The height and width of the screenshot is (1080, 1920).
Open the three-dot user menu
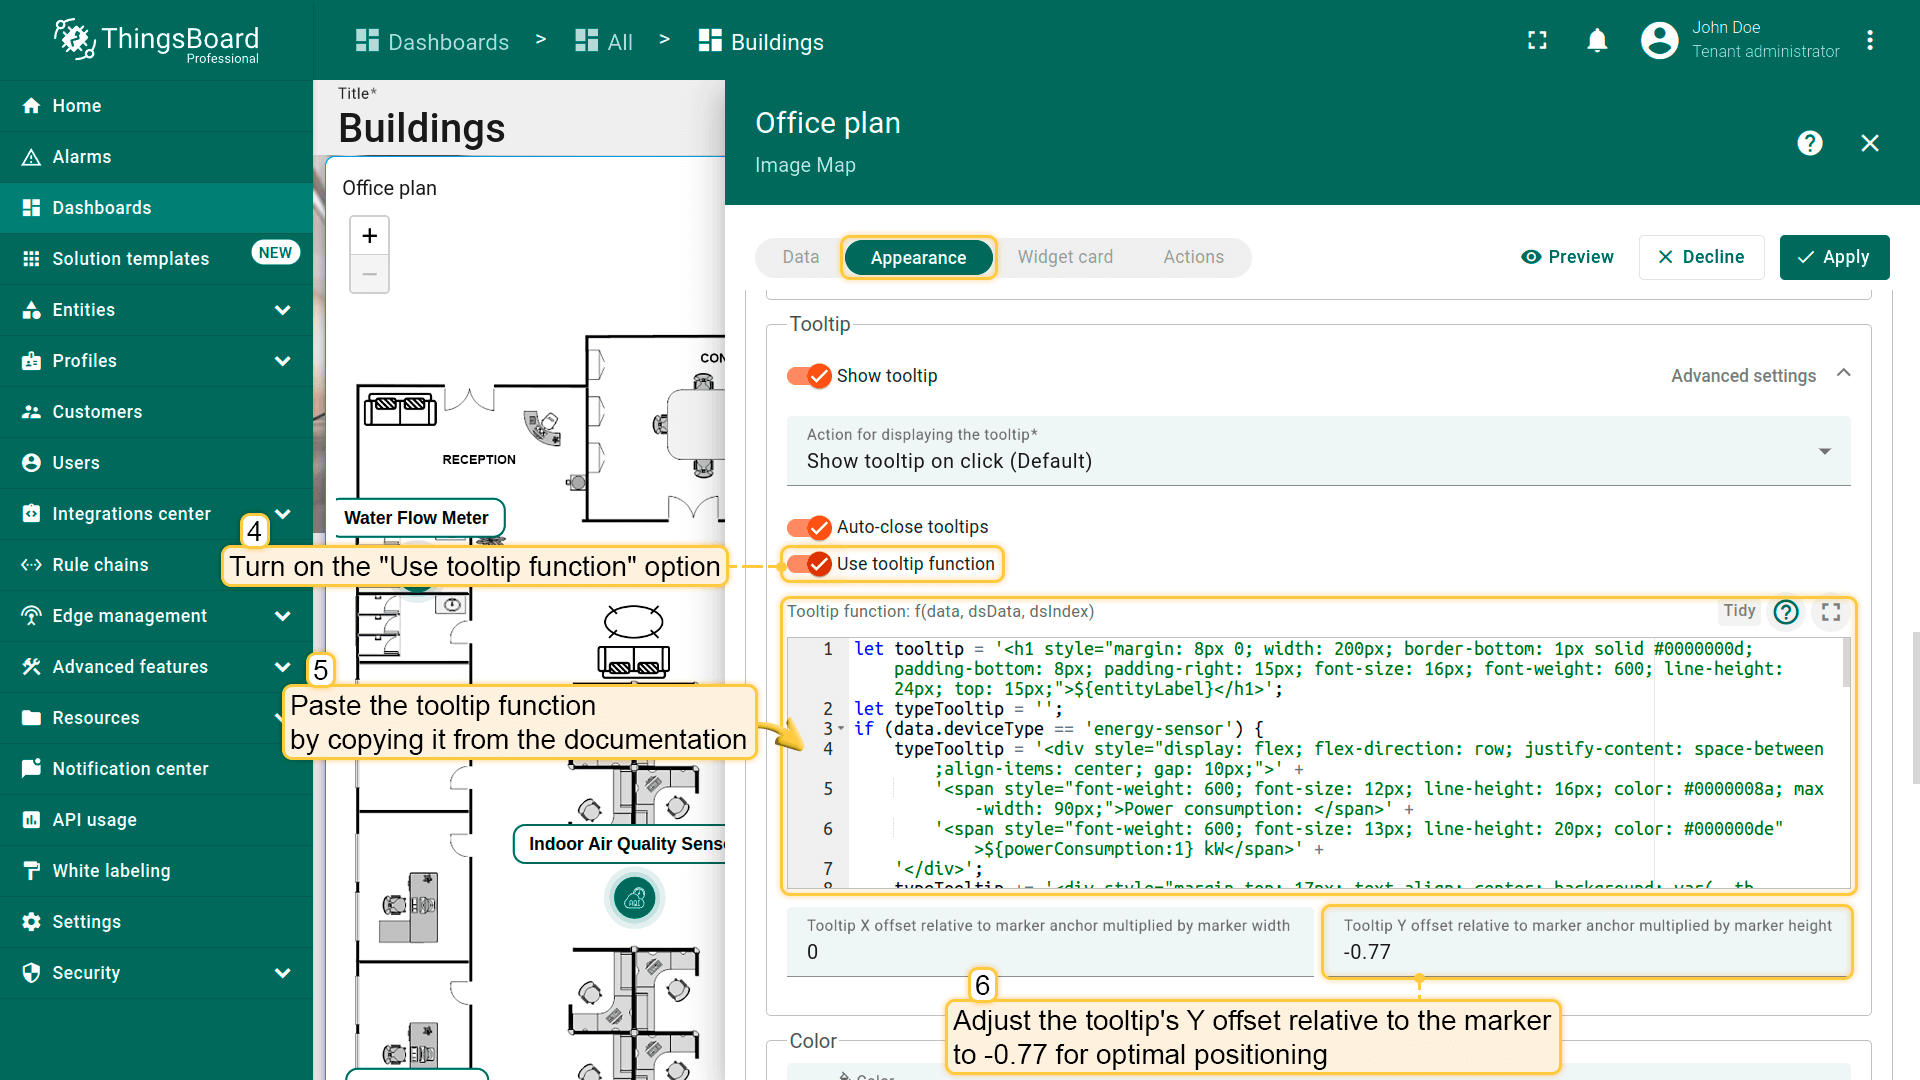1869,41
